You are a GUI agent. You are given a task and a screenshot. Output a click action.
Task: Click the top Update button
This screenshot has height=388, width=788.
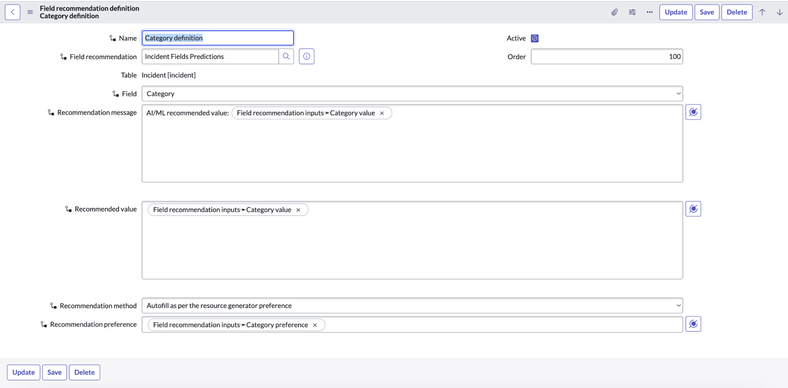tap(676, 12)
